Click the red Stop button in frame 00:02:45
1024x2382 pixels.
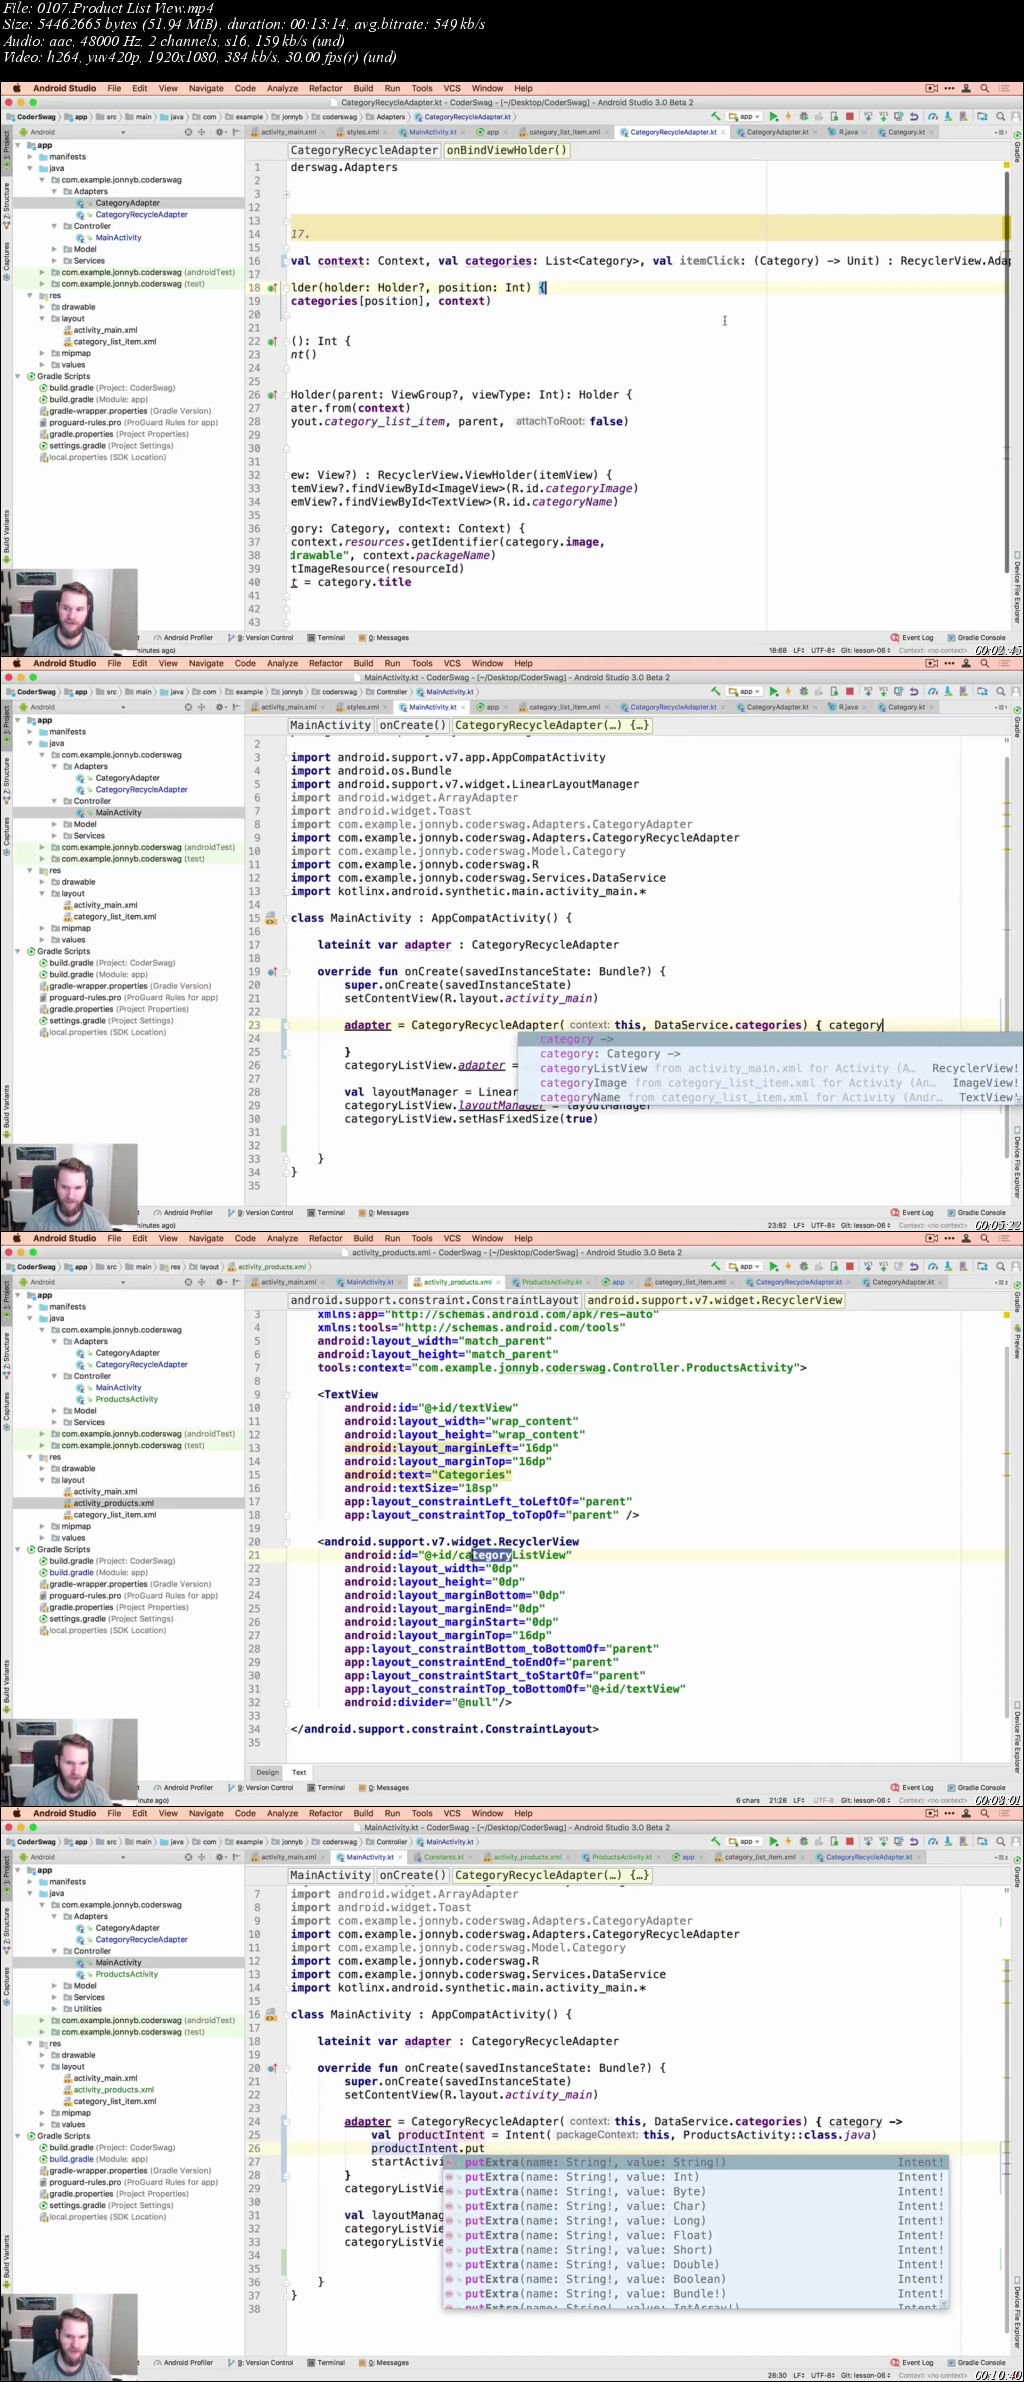click(850, 117)
